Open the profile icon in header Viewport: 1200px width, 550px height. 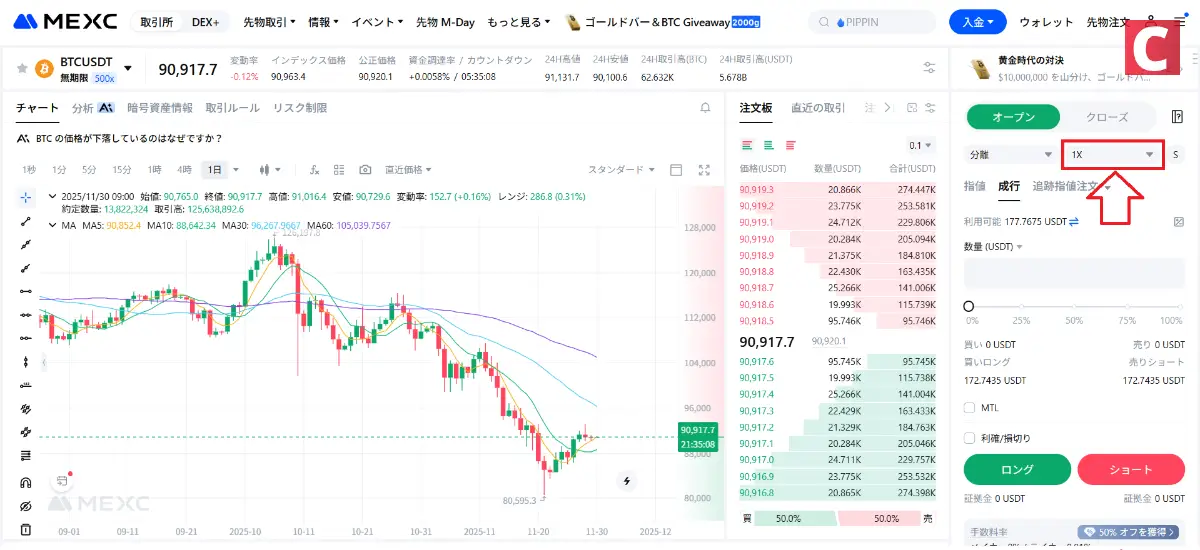point(1151,21)
